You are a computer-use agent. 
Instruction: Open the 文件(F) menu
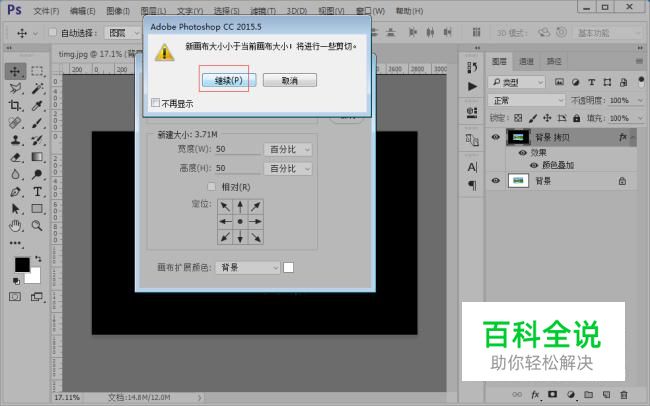pyautogui.click(x=46, y=11)
